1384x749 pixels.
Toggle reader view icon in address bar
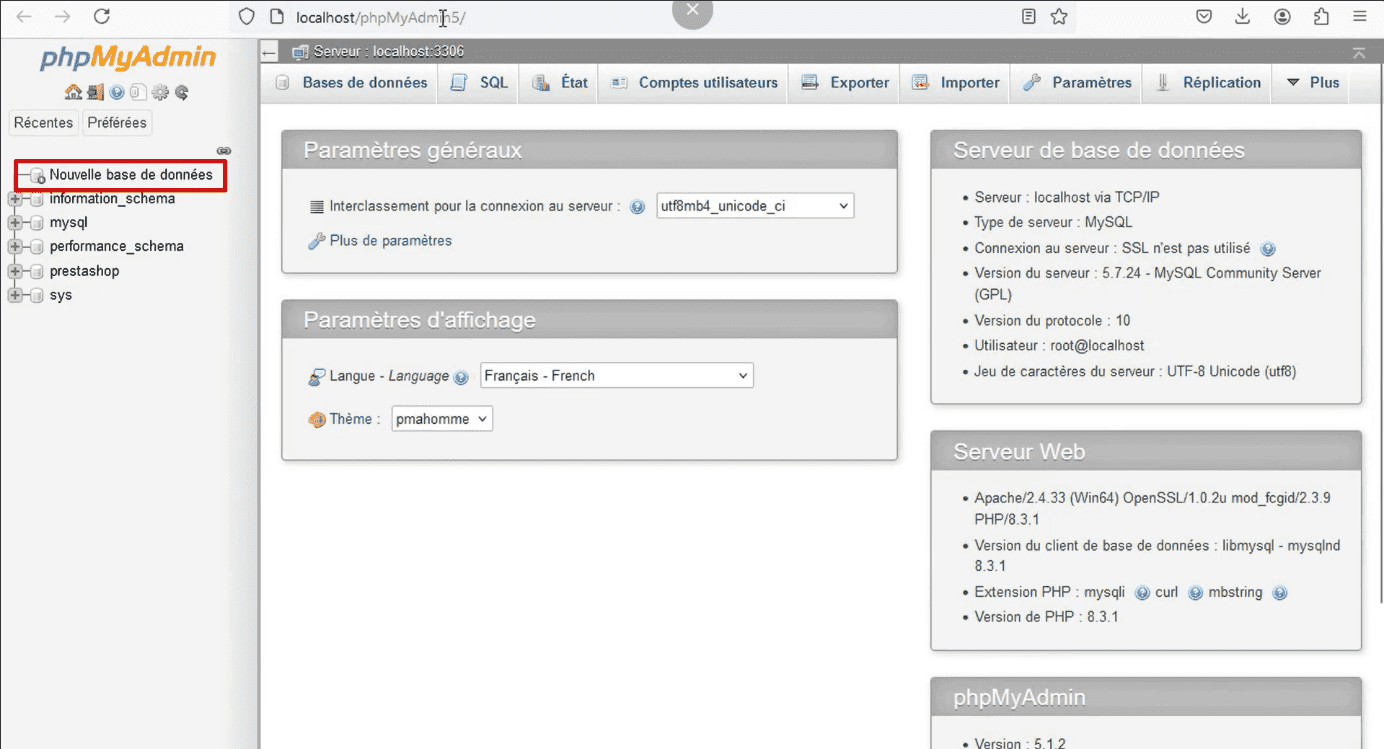(1029, 17)
